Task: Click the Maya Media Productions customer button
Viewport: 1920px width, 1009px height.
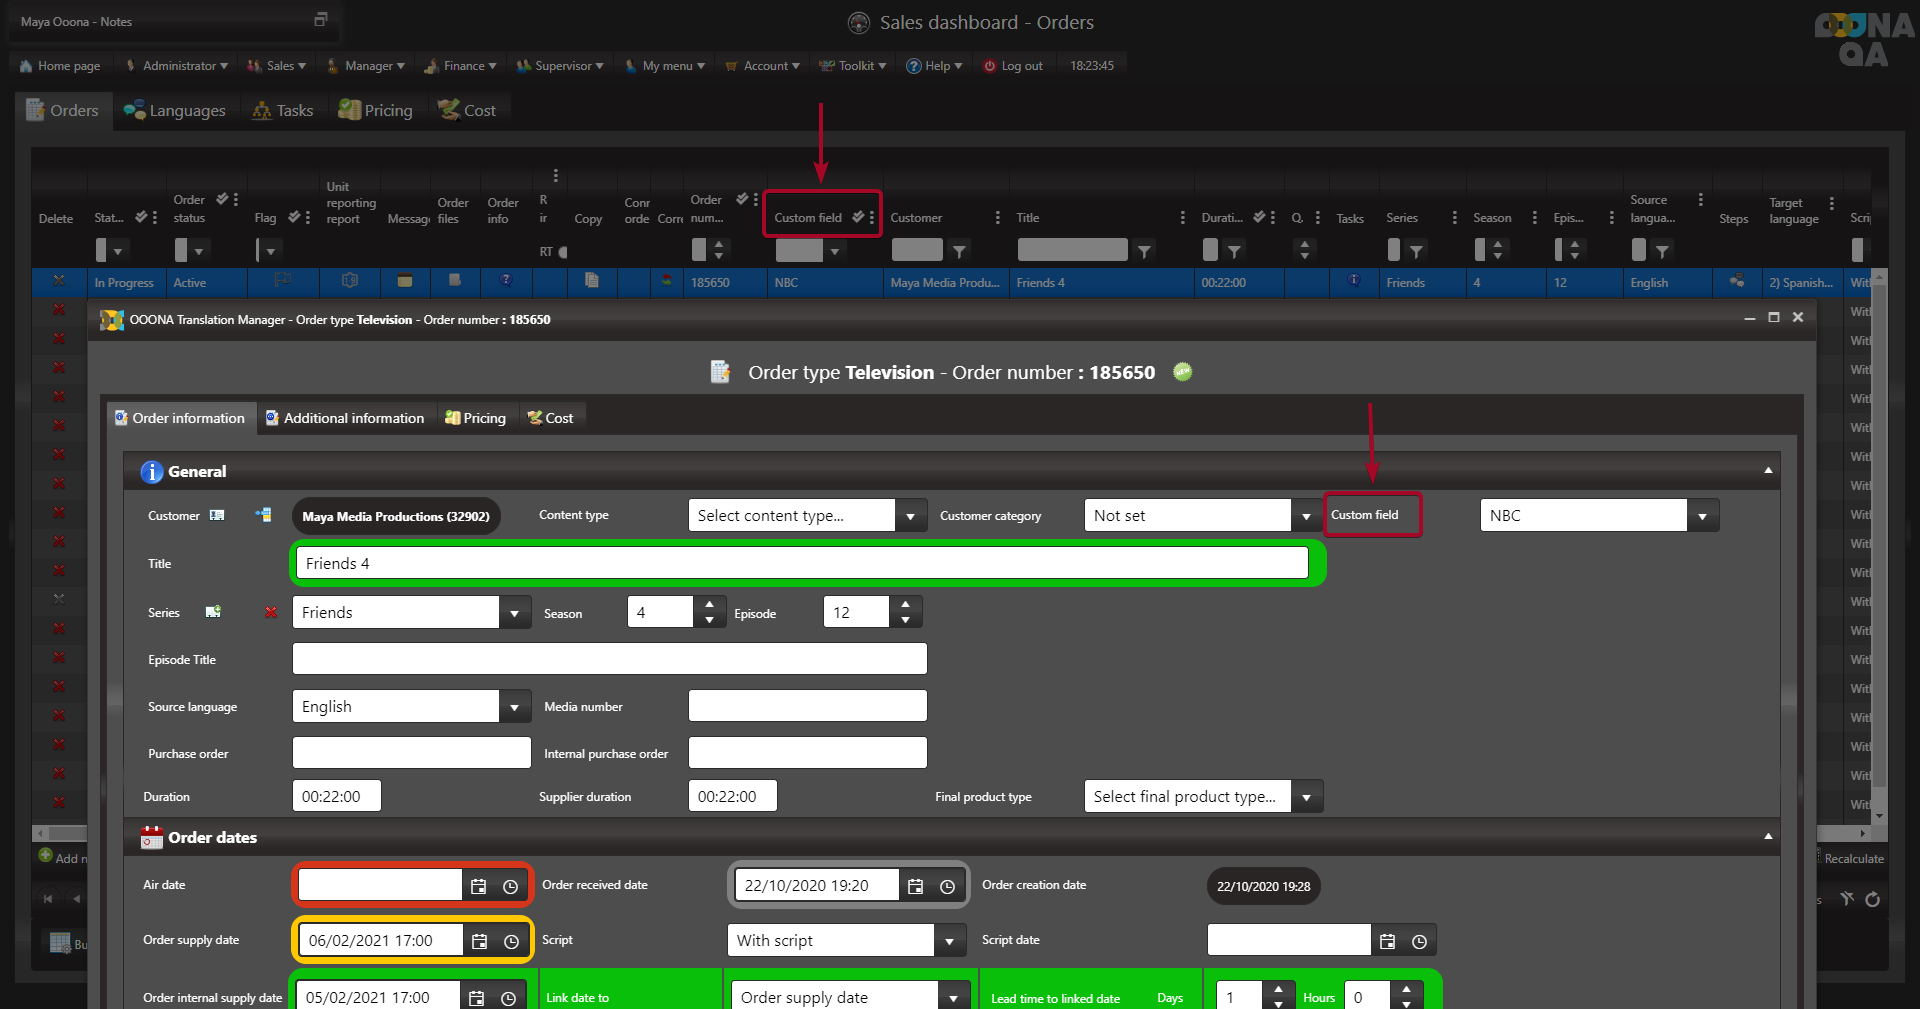Action: (x=396, y=516)
